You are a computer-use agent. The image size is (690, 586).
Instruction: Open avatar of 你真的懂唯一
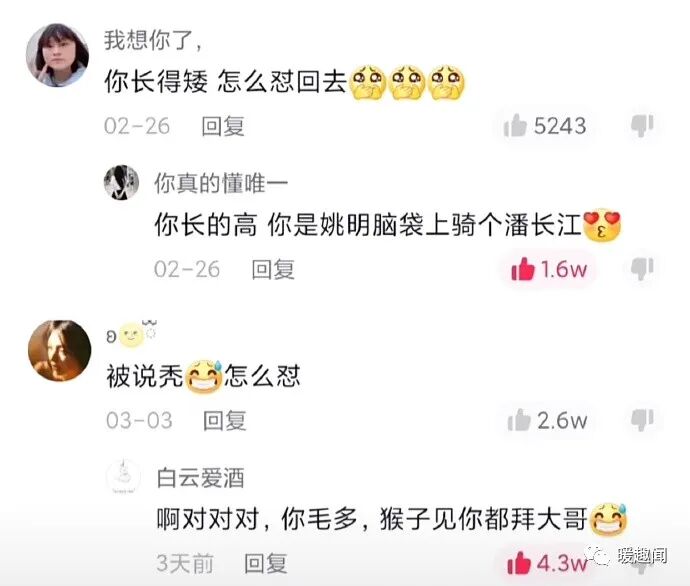coord(121,183)
